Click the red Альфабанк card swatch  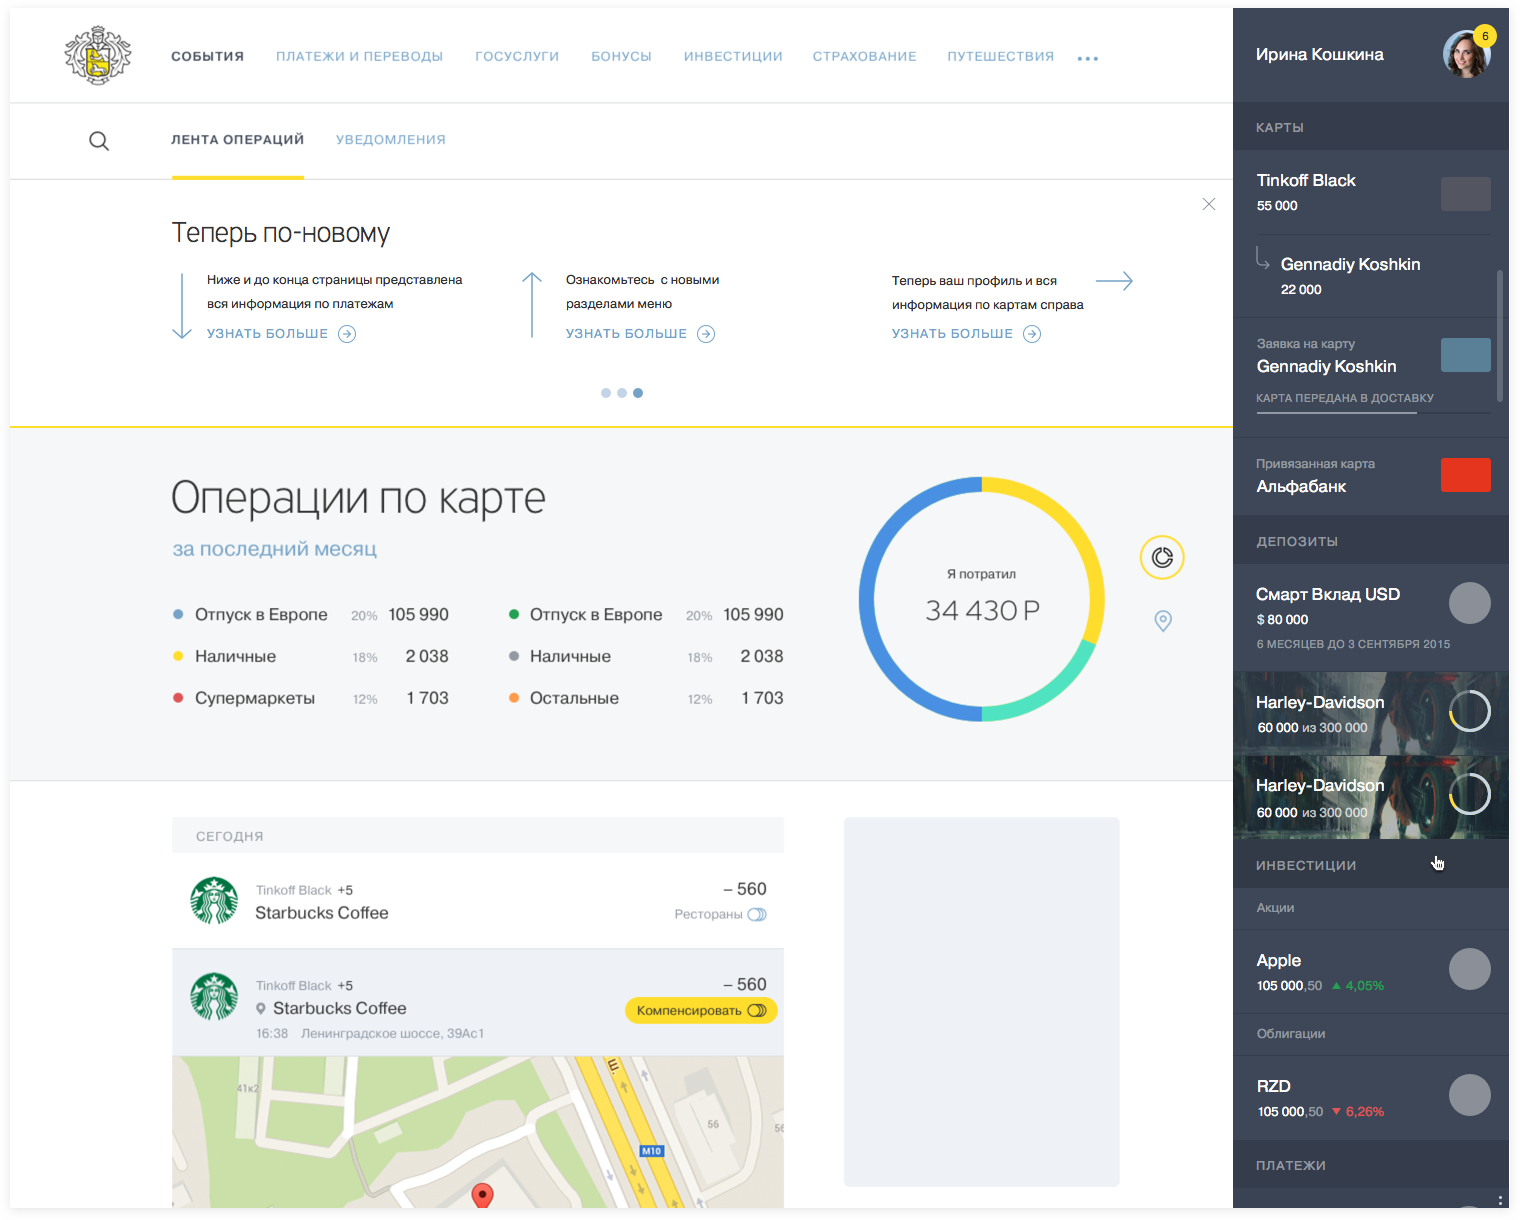[1466, 475]
